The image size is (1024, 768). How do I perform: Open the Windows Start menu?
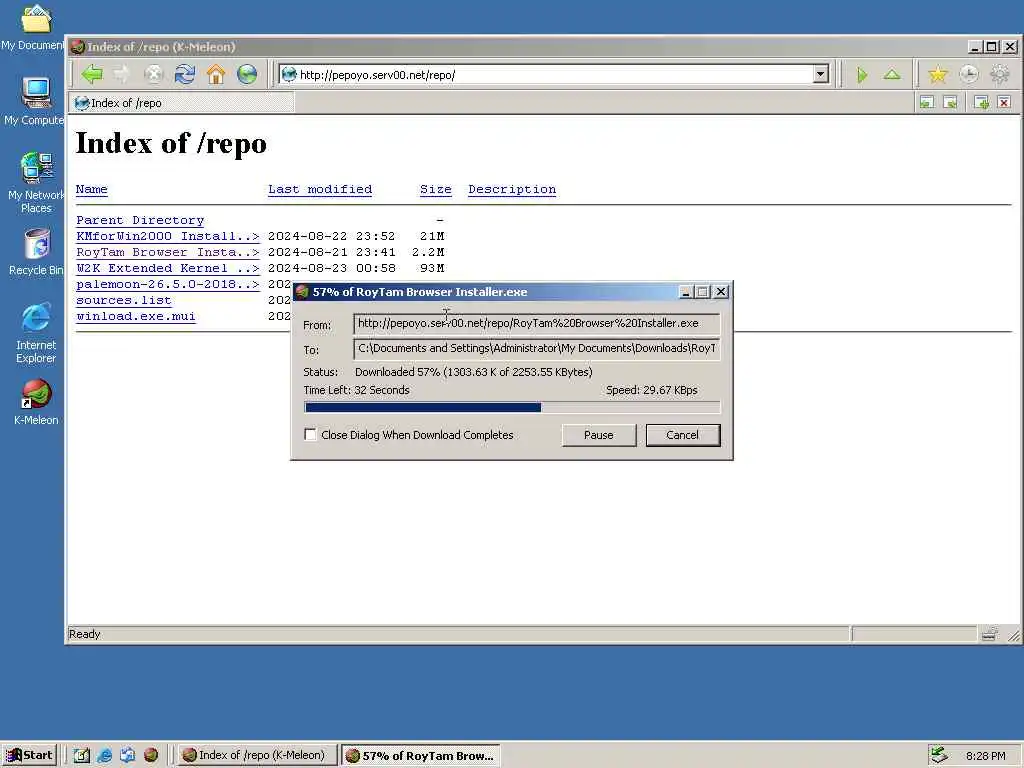[x=29, y=755]
